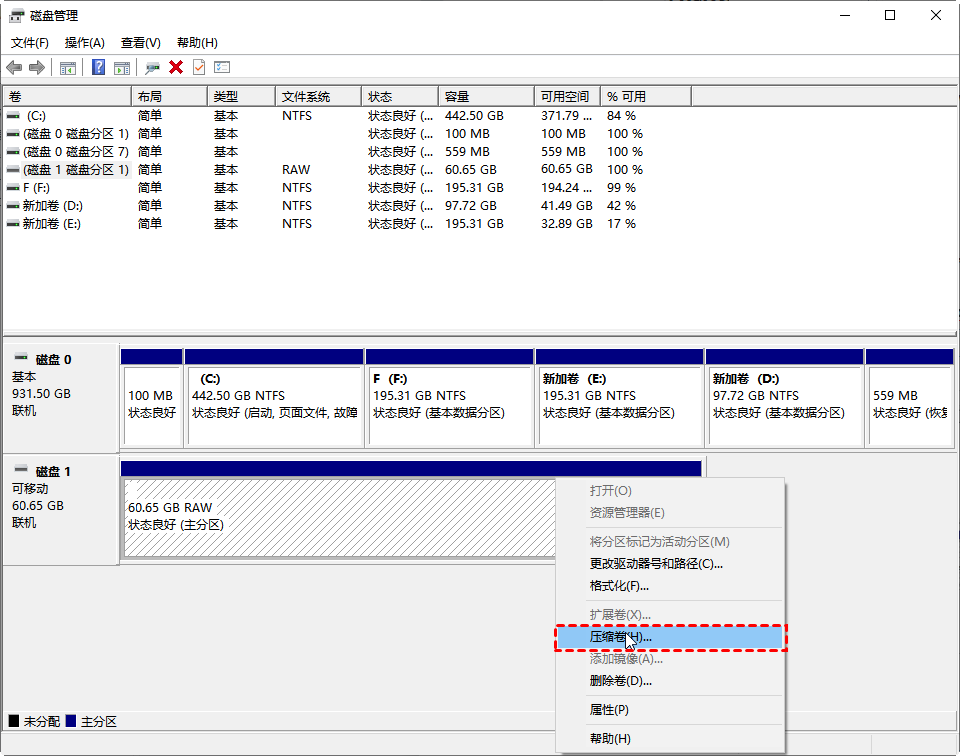
Task: Open Help via blue question mark icon
Action: (x=99, y=67)
